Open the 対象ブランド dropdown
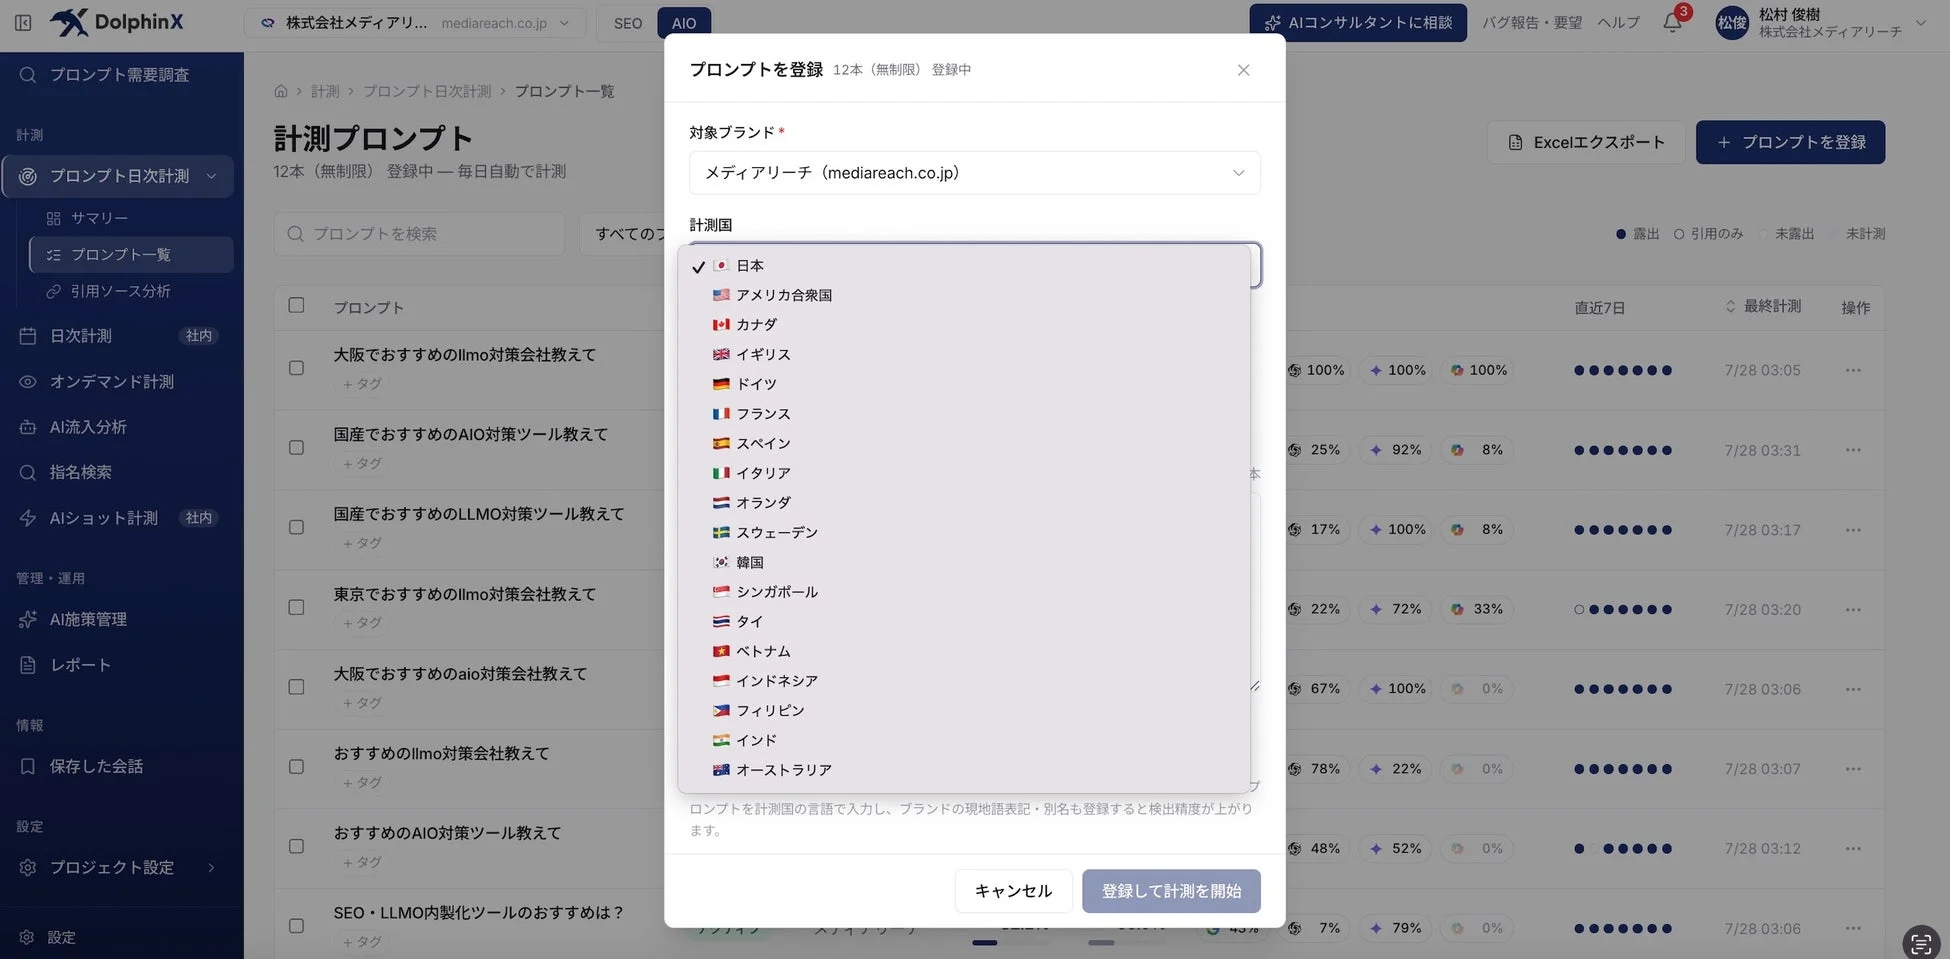Image resolution: width=1950 pixels, height=959 pixels. (974, 173)
